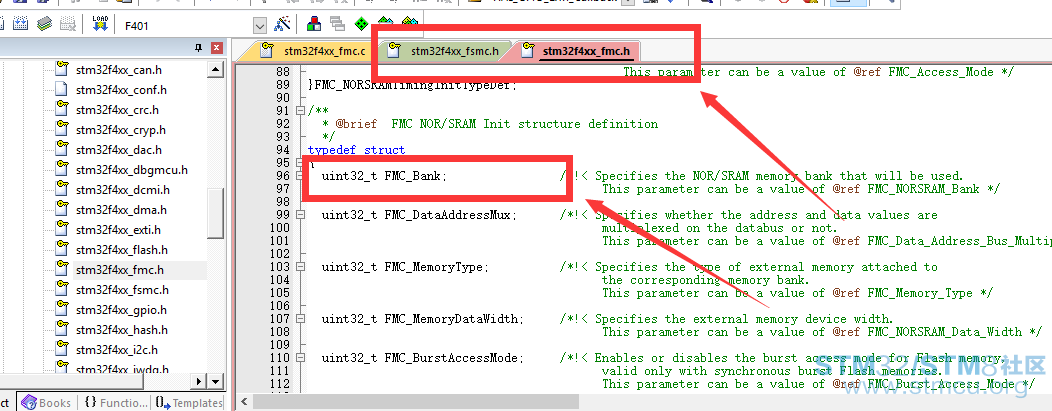Open the F401 target selection dropdown arrow
This screenshot has height=411, width=1052.
260,26
